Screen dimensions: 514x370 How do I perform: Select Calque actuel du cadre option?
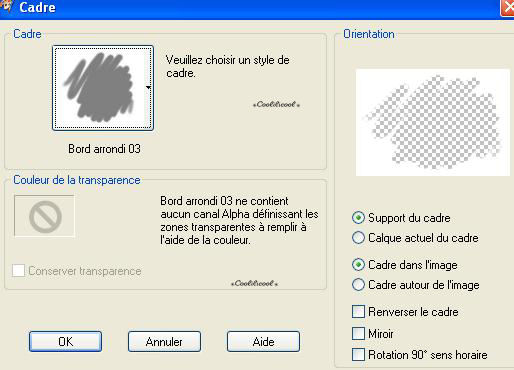coord(358,238)
